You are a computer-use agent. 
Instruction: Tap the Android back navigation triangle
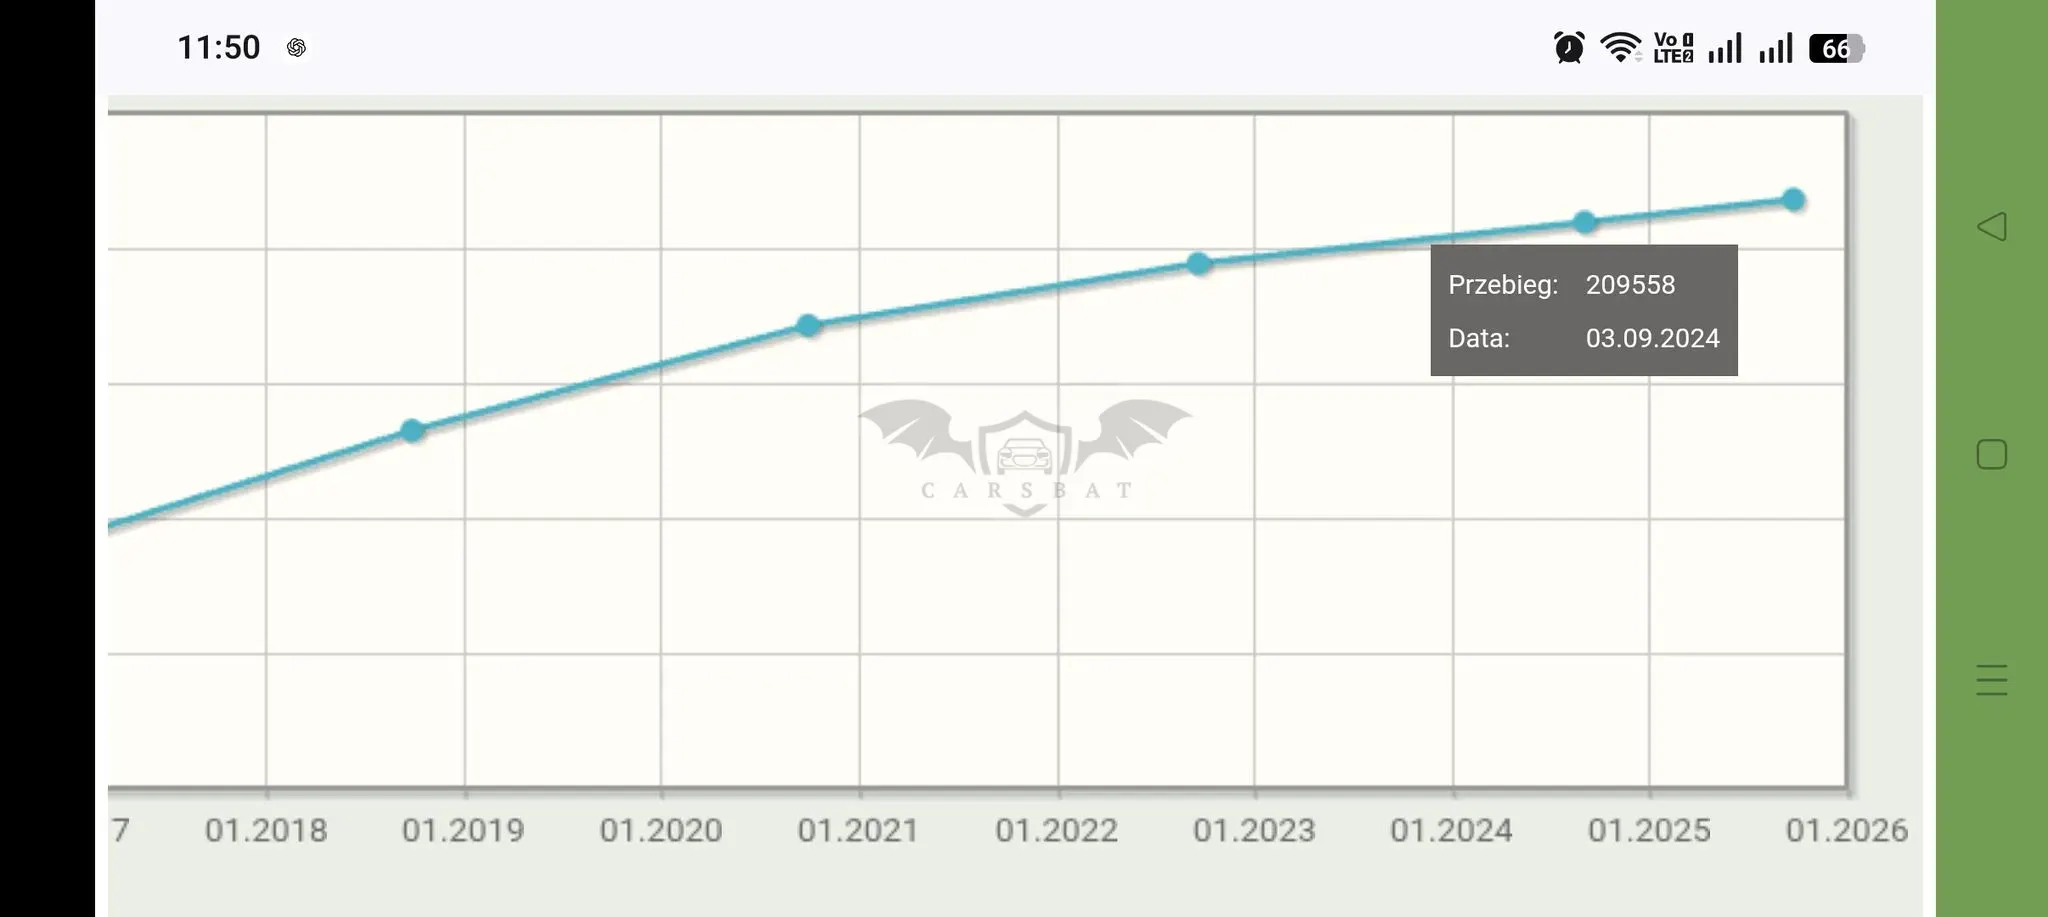pyautogui.click(x=1991, y=226)
